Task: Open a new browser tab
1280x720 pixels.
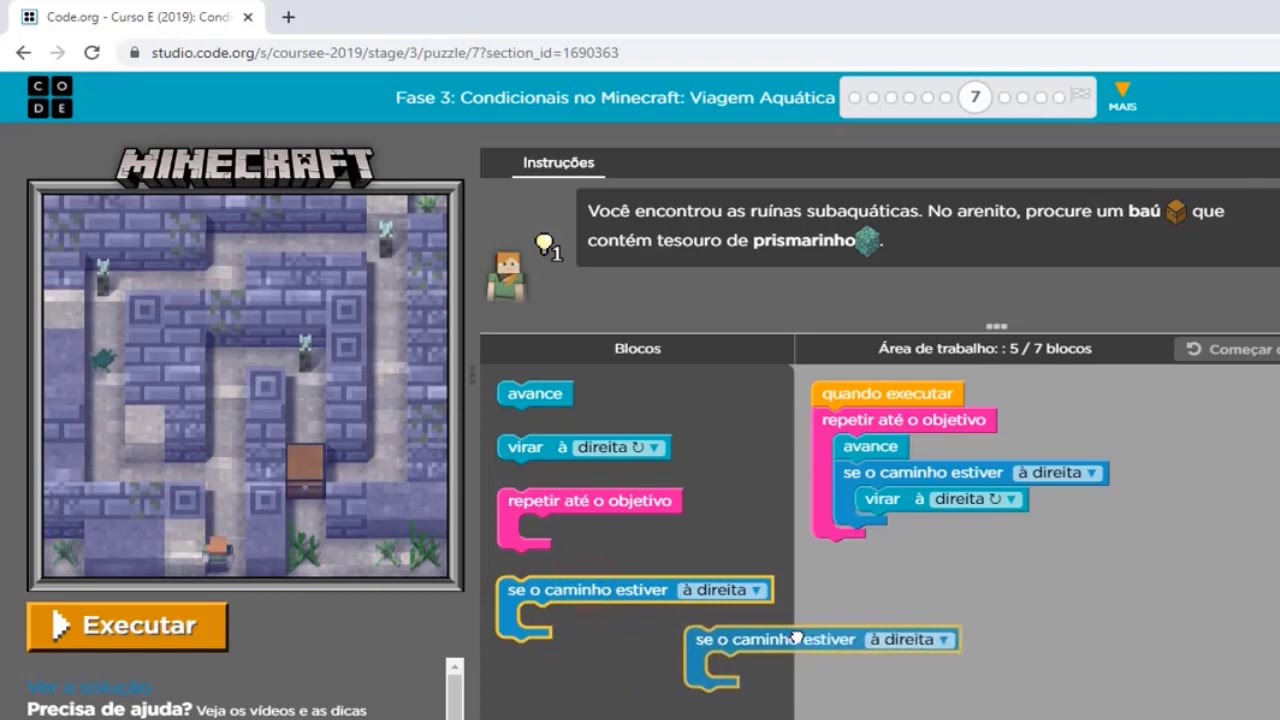Action: [288, 17]
